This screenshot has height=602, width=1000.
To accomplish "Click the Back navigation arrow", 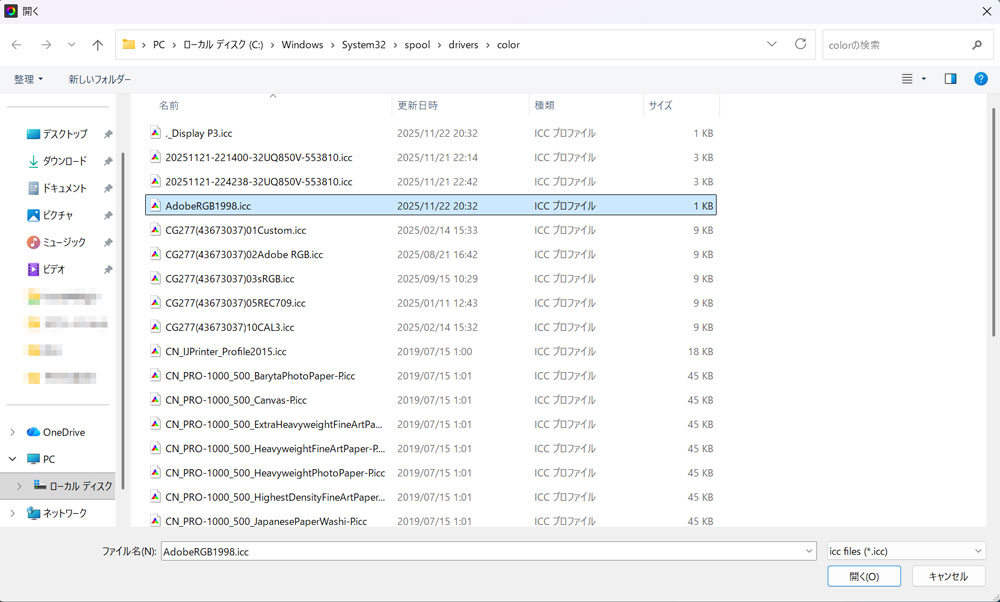I will tap(16, 45).
